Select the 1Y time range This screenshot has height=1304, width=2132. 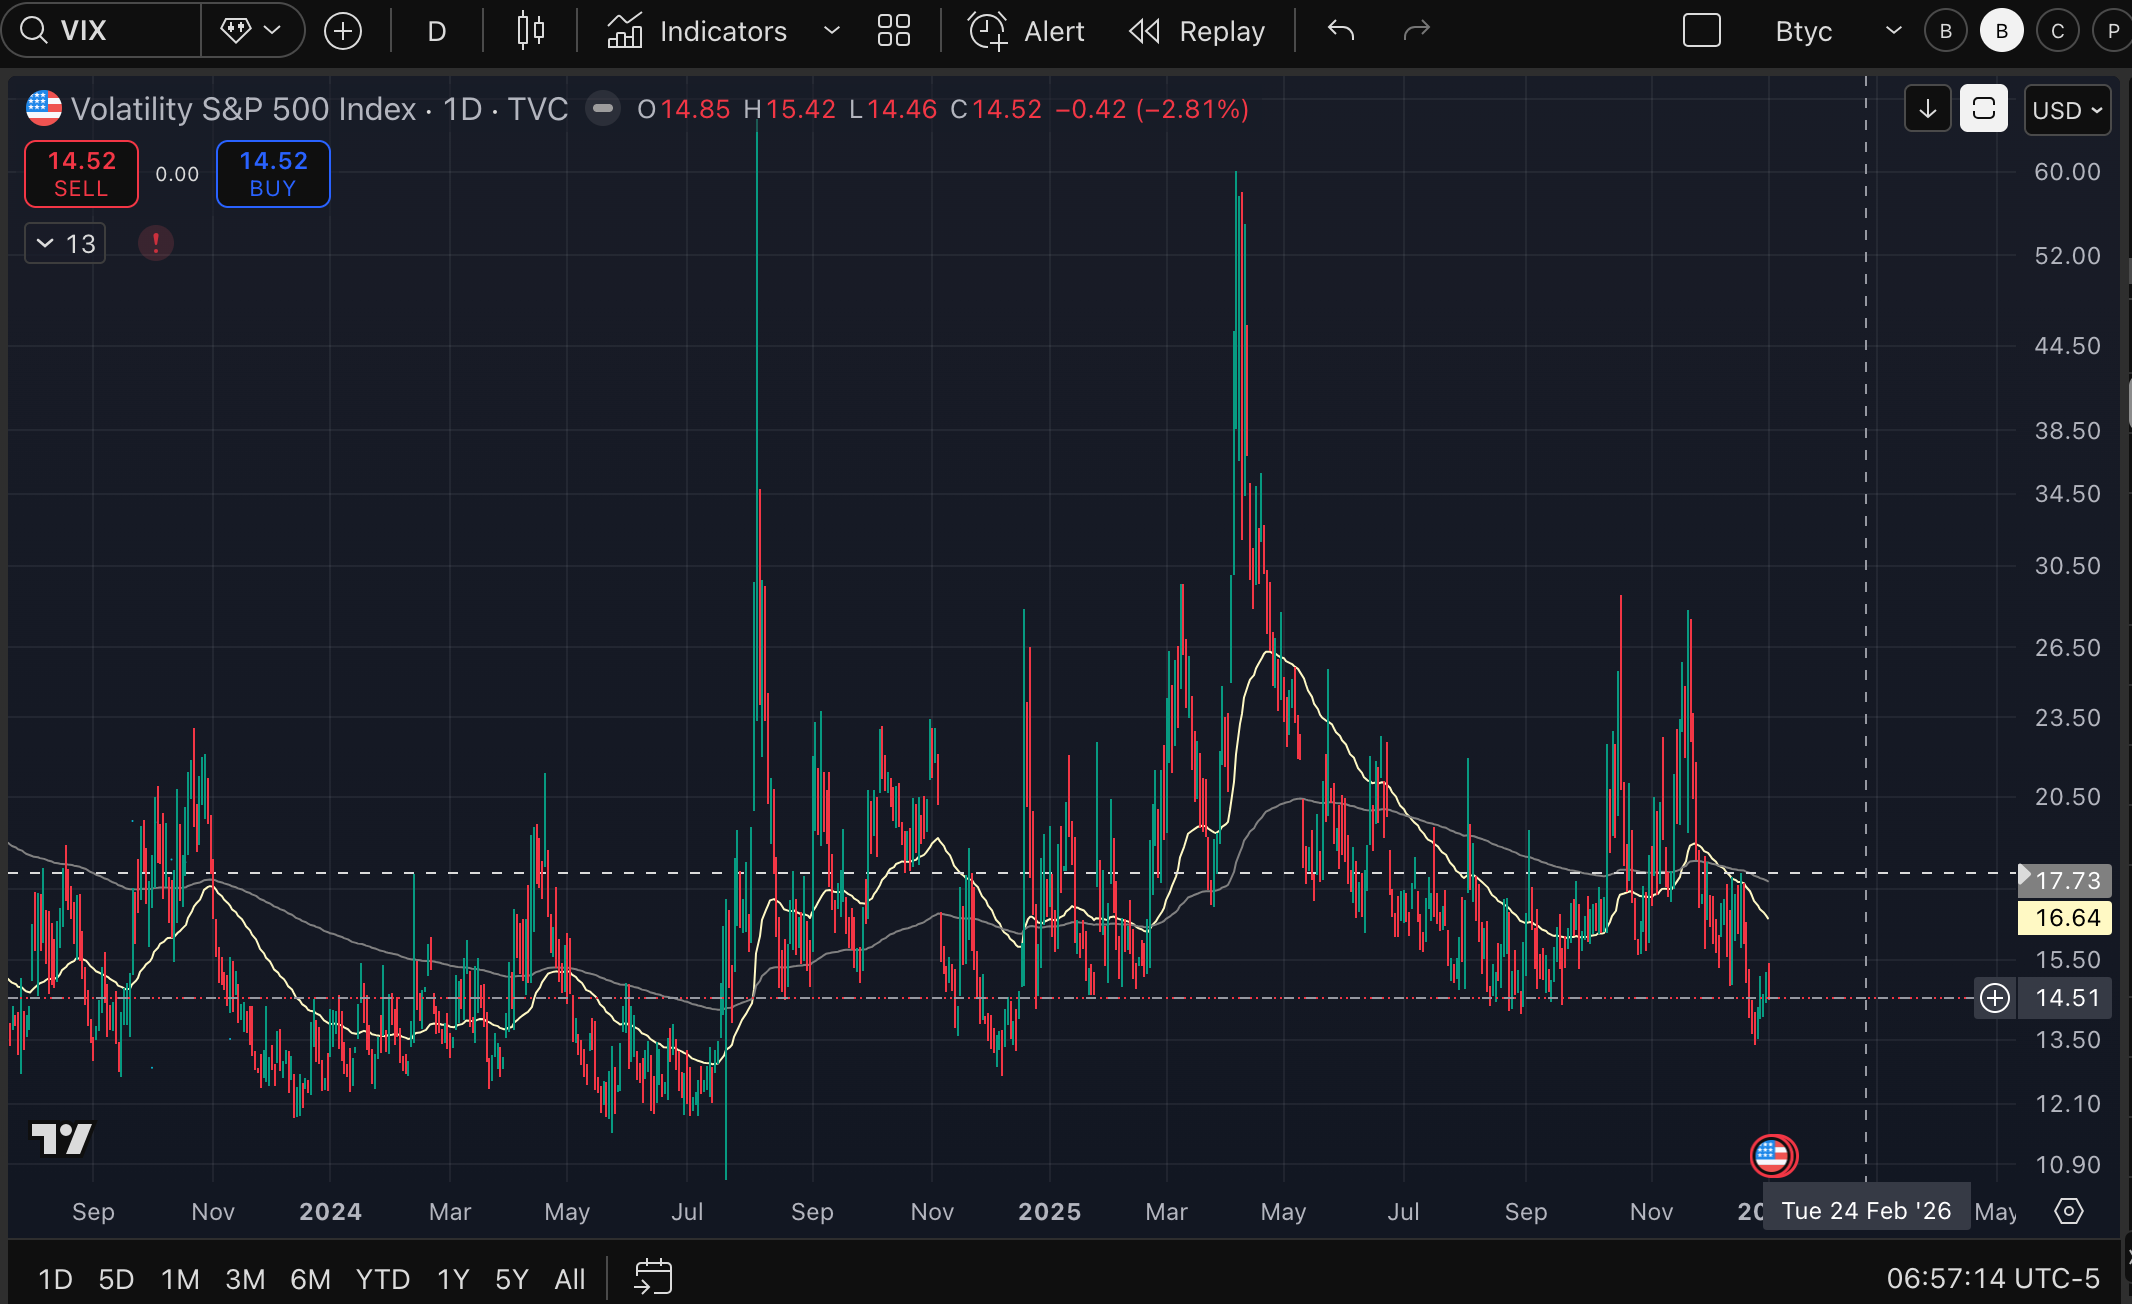pyautogui.click(x=453, y=1278)
